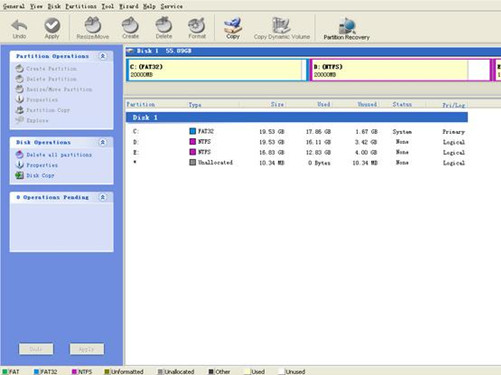Open the General menu
This screenshot has width=501, height=375.
pyautogui.click(x=14, y=6)
